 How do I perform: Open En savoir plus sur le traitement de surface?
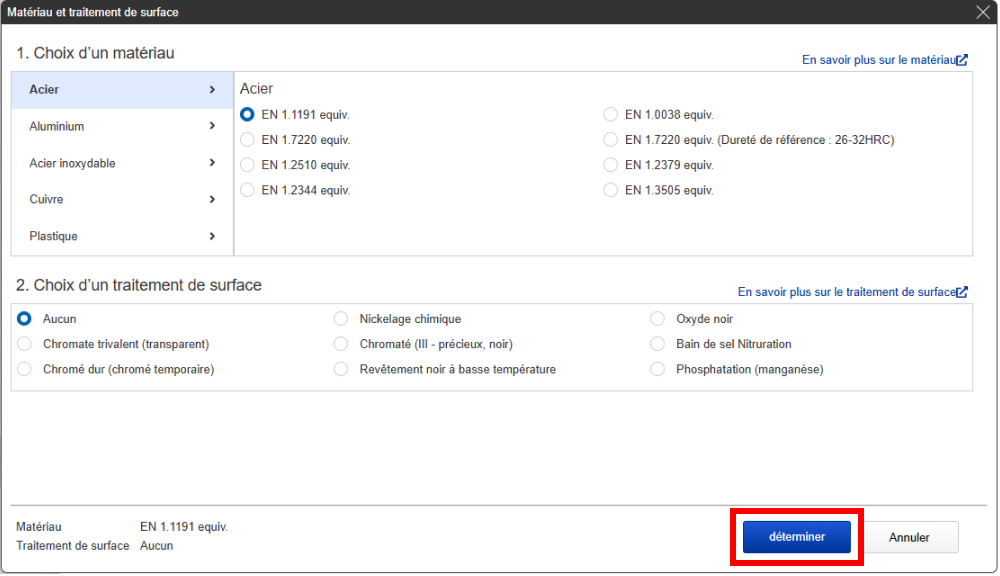tap(846, 292)
